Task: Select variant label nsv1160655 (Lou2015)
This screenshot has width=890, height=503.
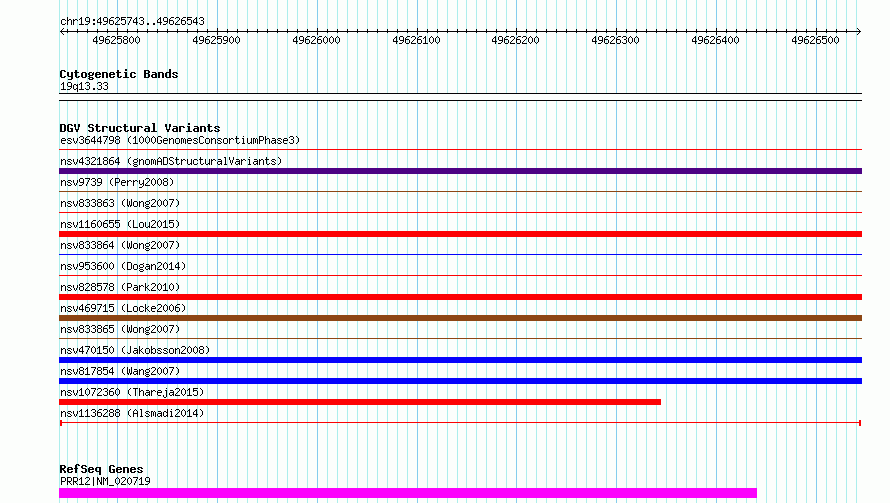Action: [x=120, y=224]
